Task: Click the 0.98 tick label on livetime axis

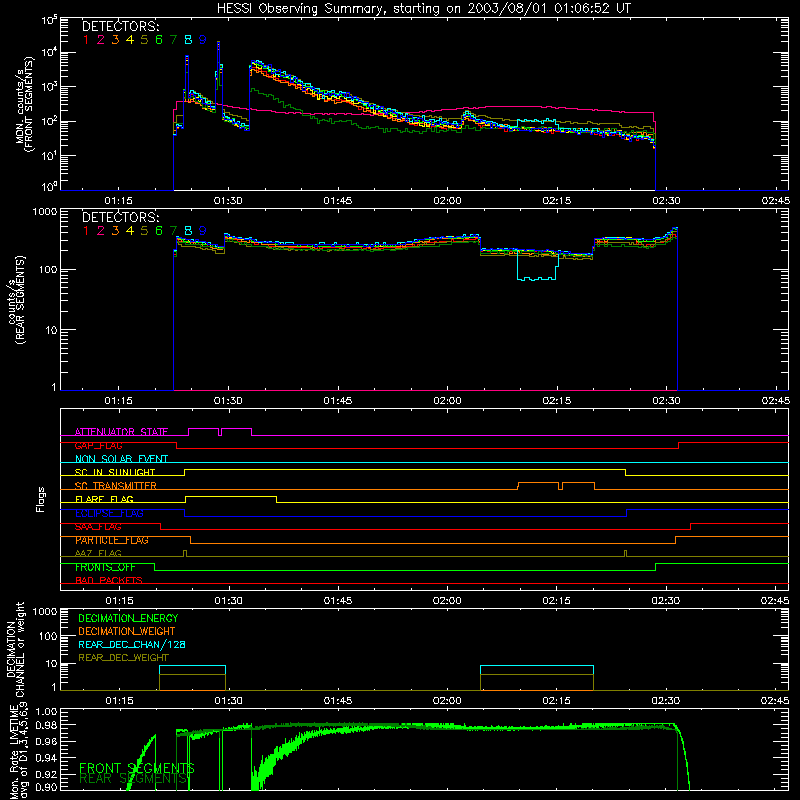Action: pyautogui.click(x=46, y=725)
